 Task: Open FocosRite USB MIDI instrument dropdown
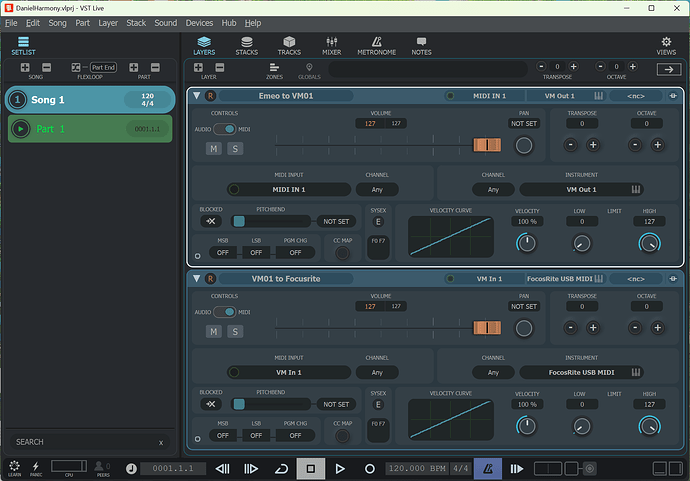click(x=581, y=372)
